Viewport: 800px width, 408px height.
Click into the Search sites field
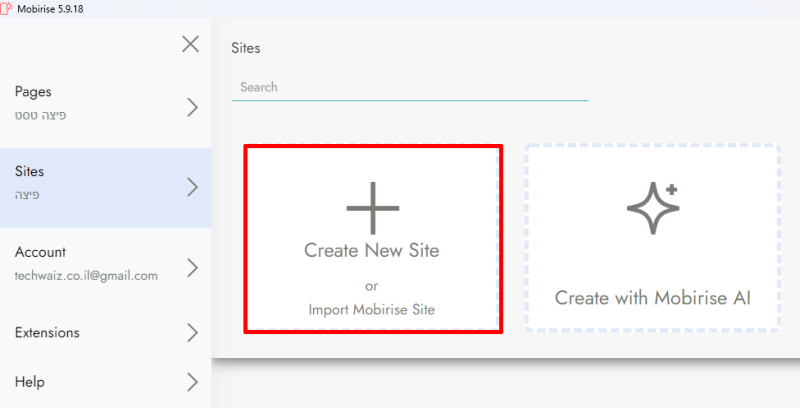(410, 87)
